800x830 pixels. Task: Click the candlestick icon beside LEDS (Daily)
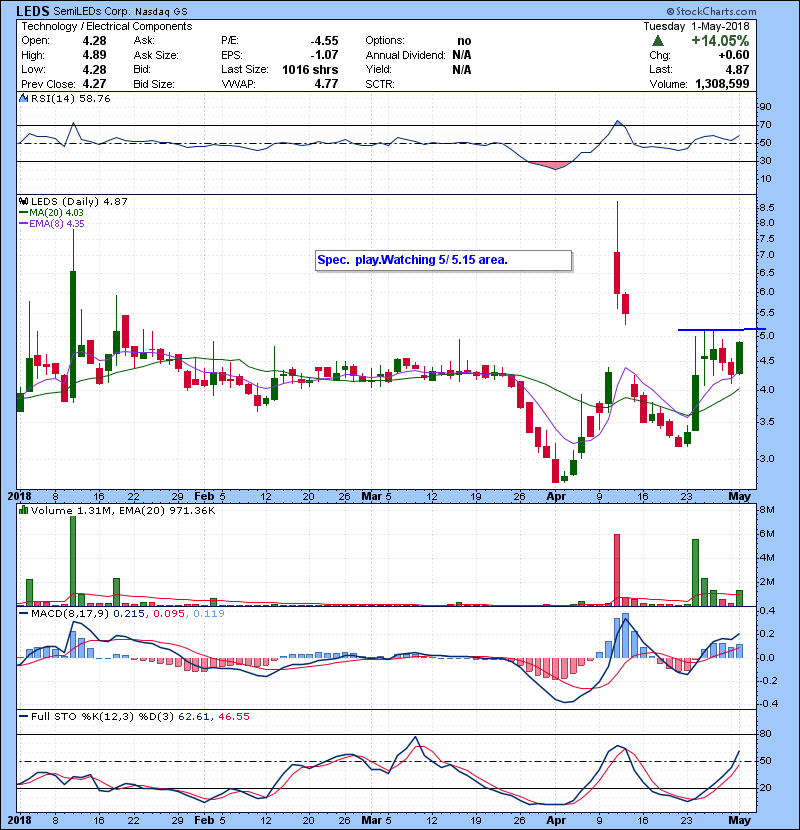tap(23, 201)
